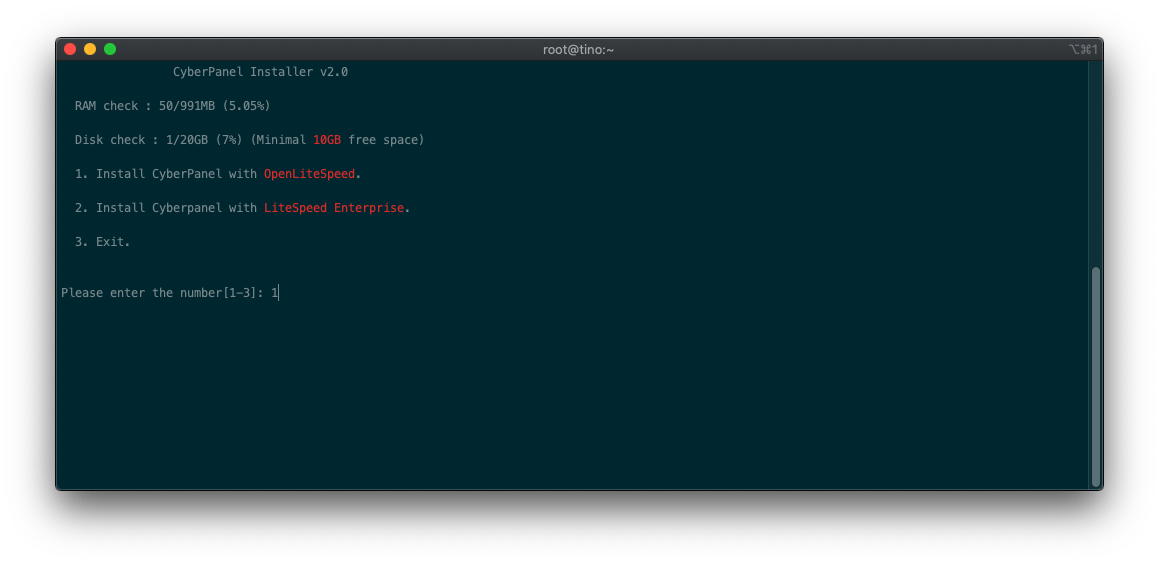Click the window title root@tino:~
This screenshot has height=564, width=1159.
coord(579,50)
